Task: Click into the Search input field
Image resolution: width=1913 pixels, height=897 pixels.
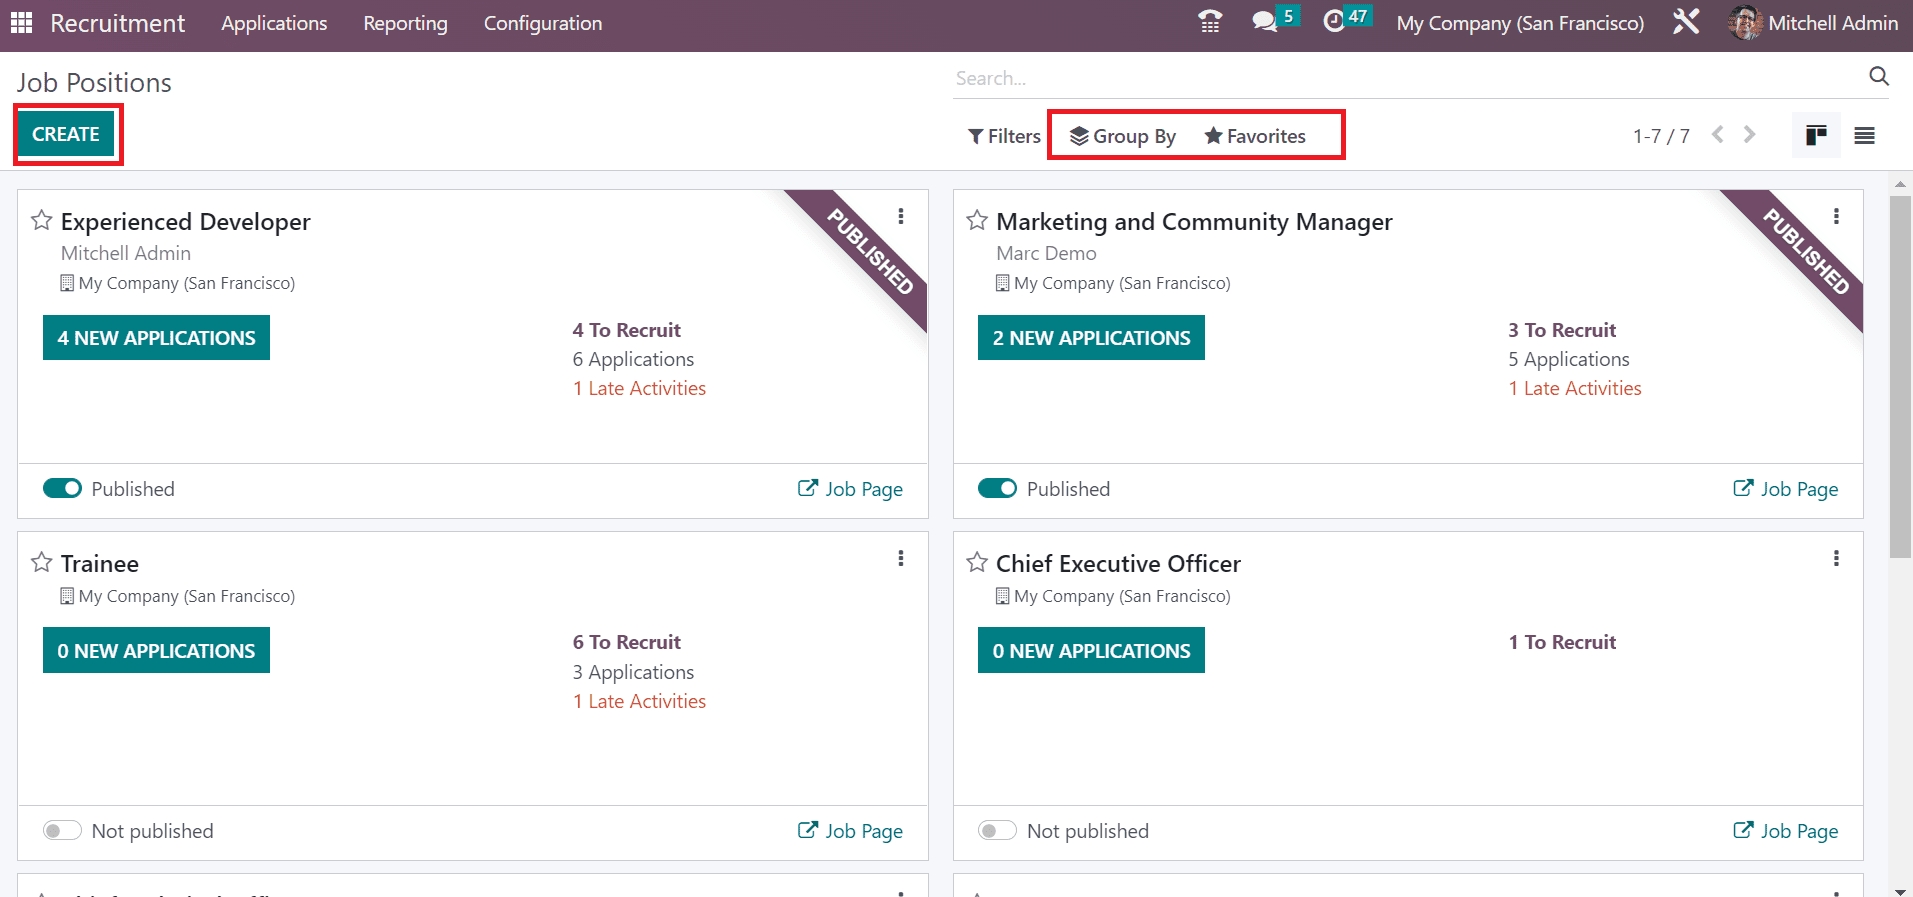Action: 1400,78
